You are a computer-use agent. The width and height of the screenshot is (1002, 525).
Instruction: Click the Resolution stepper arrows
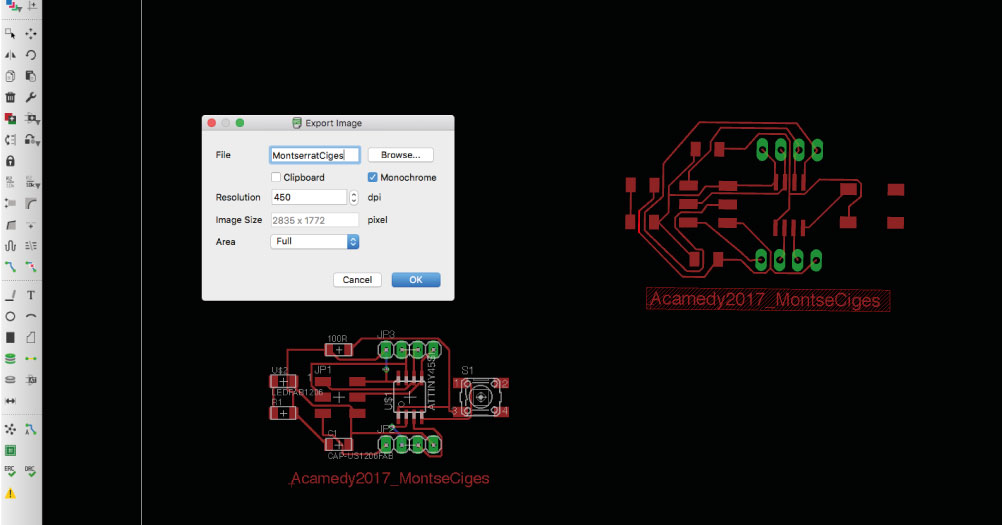click(354, 197)
